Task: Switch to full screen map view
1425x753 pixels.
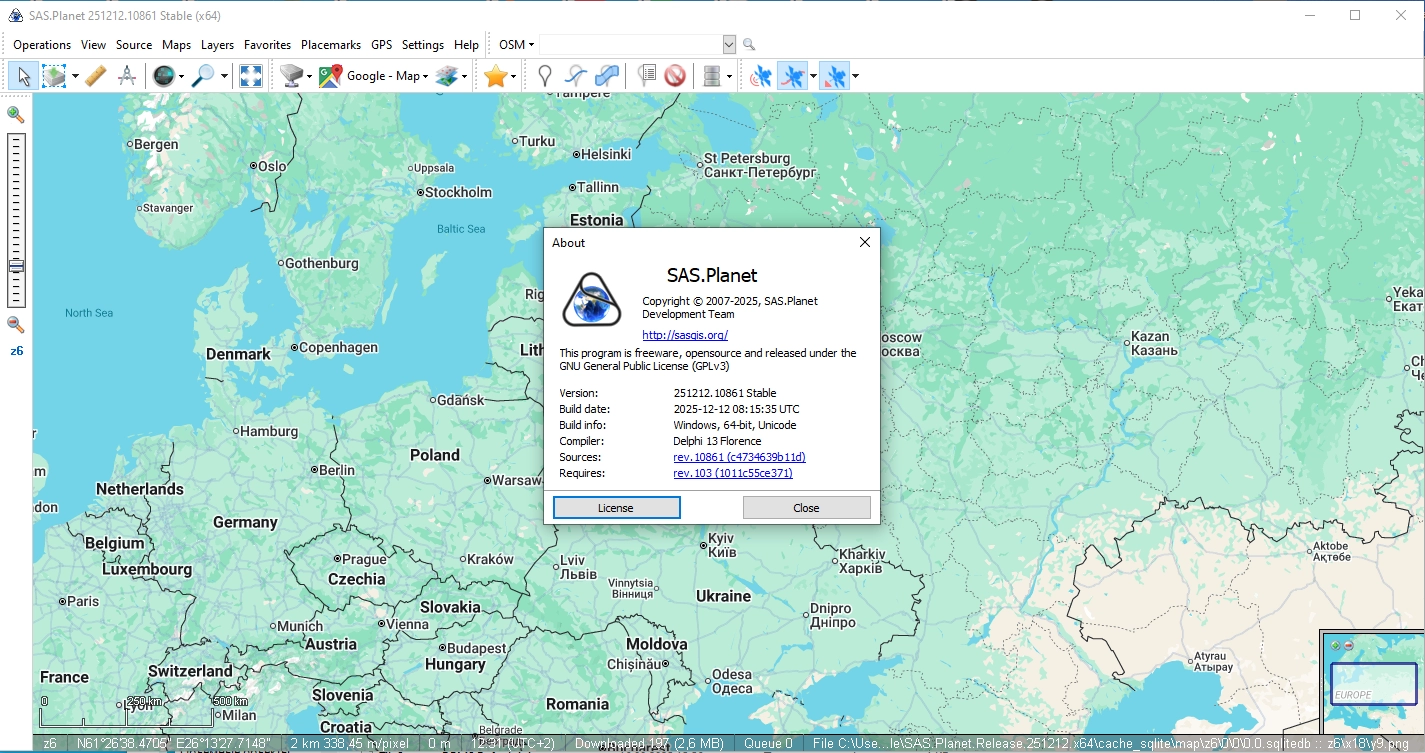Action: click(251, 76)
